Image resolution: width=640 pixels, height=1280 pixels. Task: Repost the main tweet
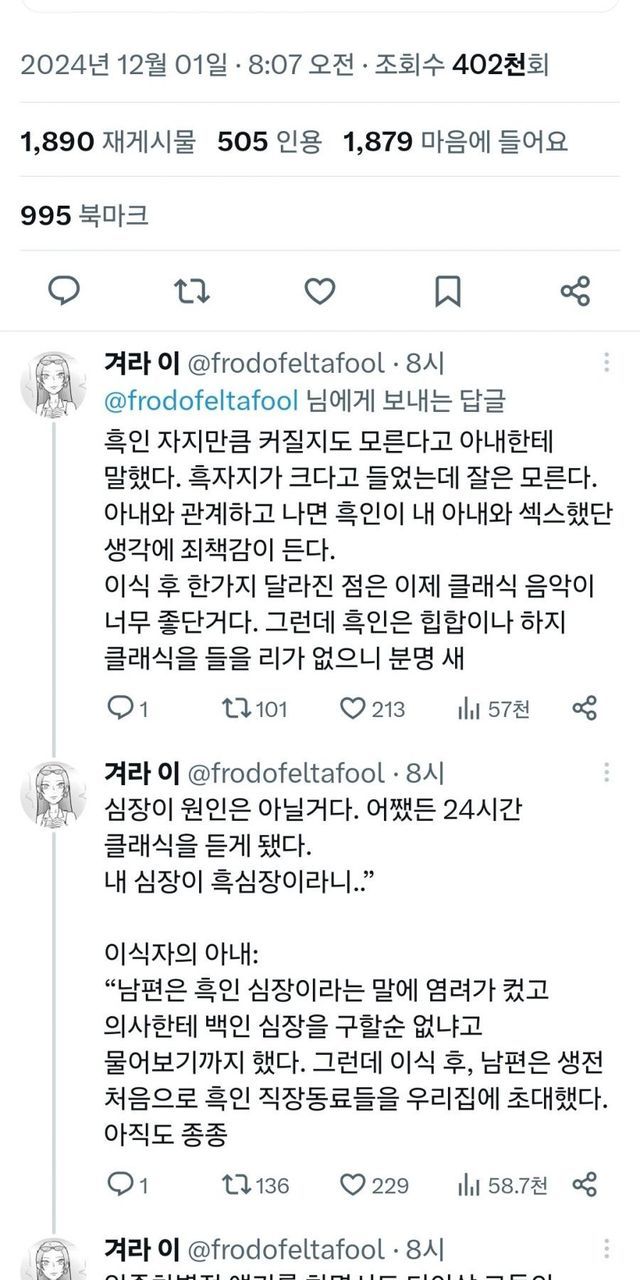tap(192, 291)
